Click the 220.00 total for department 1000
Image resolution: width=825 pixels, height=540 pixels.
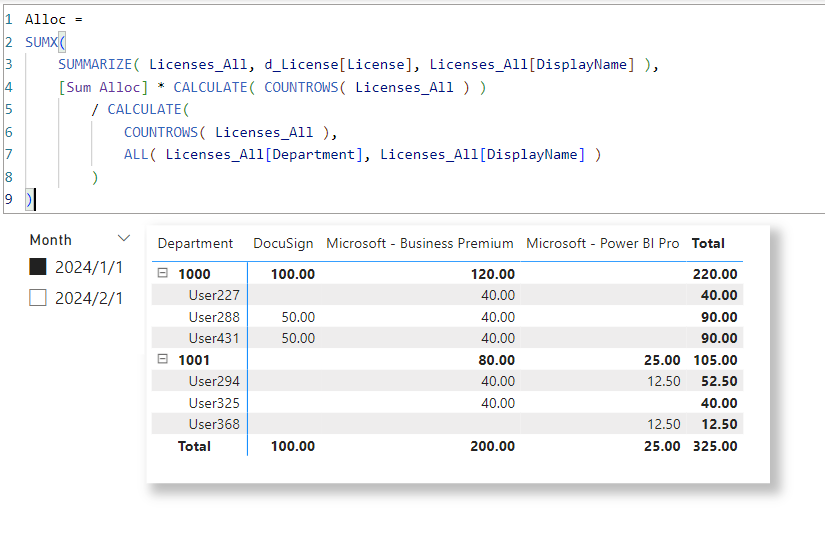click(x=715, y=274)
